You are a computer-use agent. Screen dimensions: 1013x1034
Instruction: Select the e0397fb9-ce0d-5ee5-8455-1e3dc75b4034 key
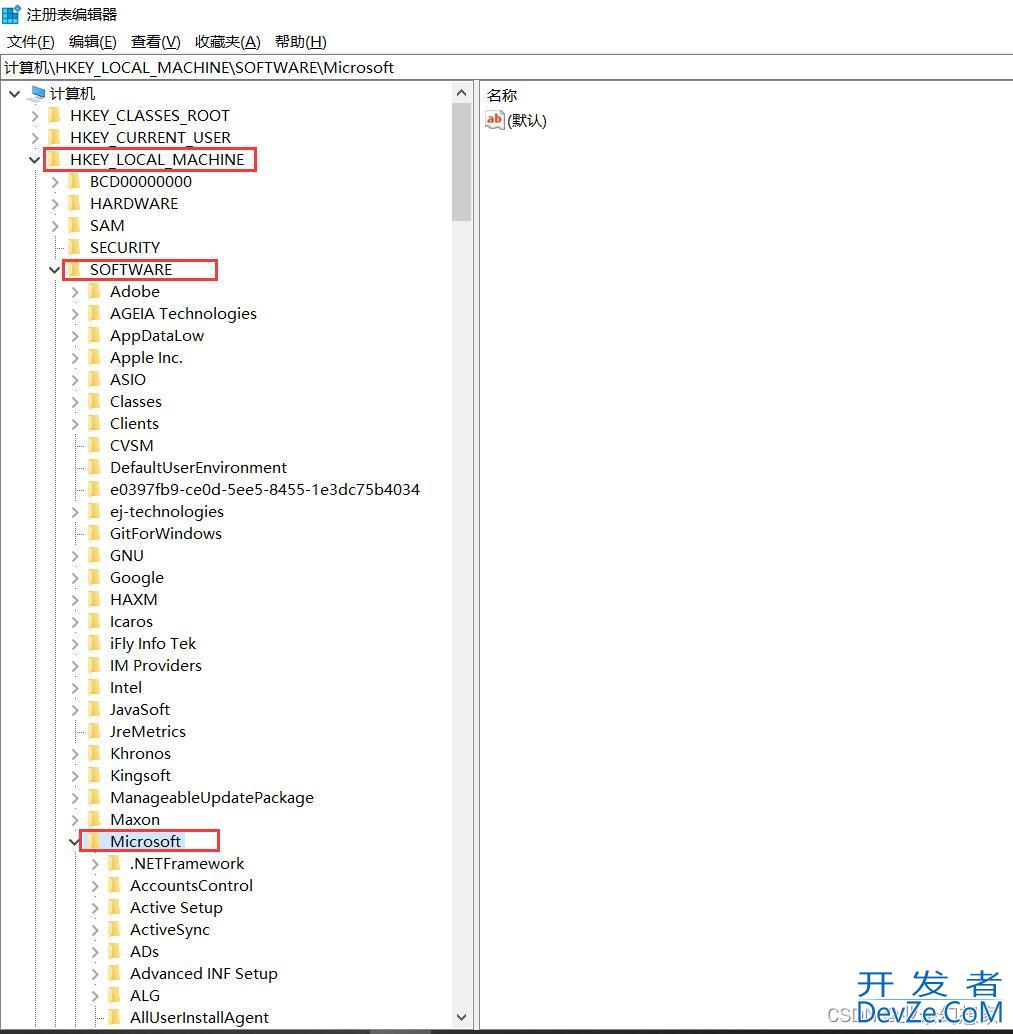coord(264,489)
